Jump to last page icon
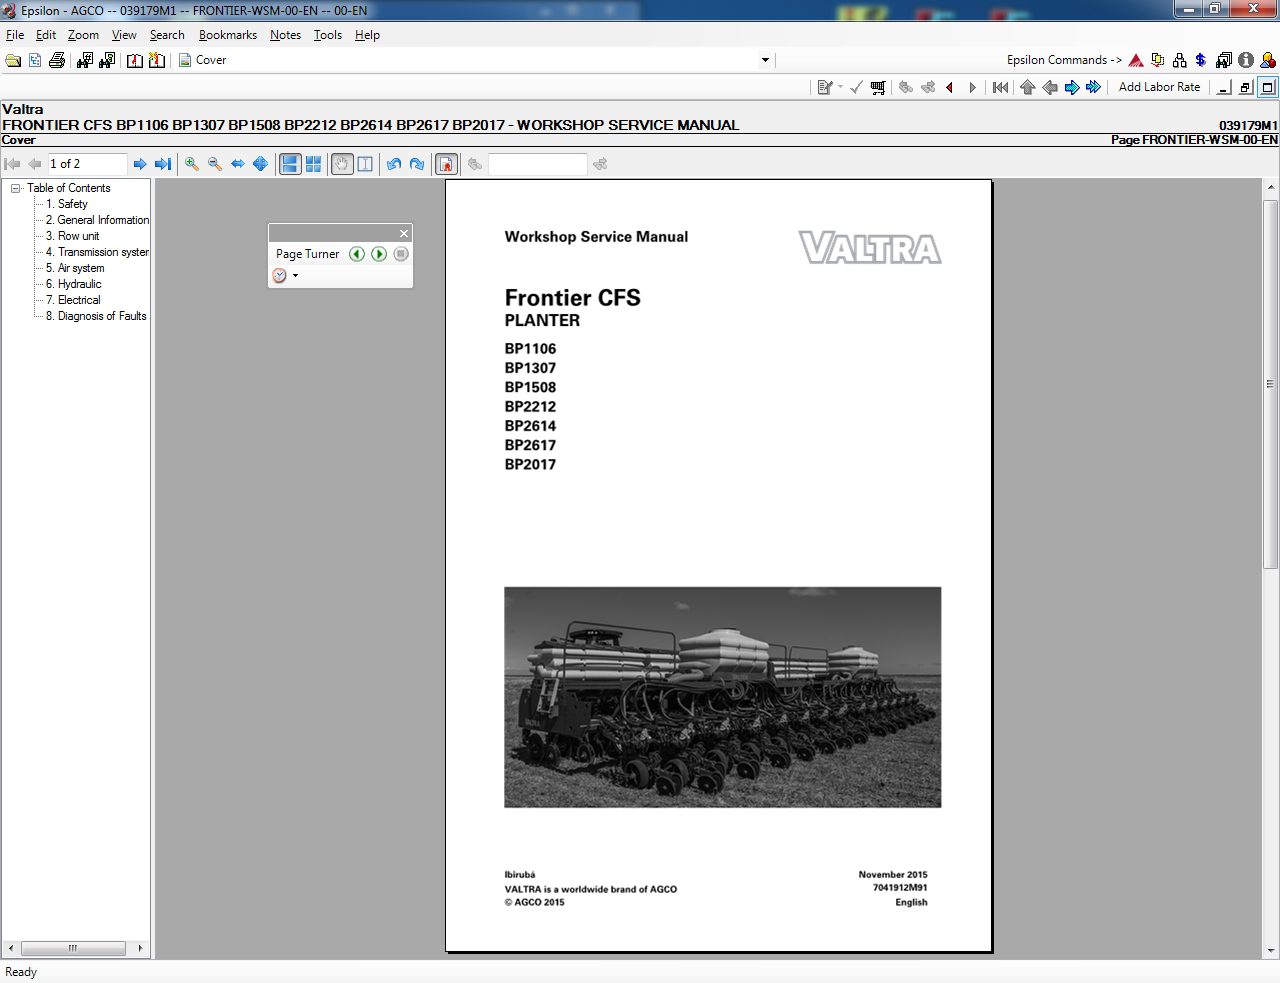Viewport: 1280px width, 983px height. [163, 164]
